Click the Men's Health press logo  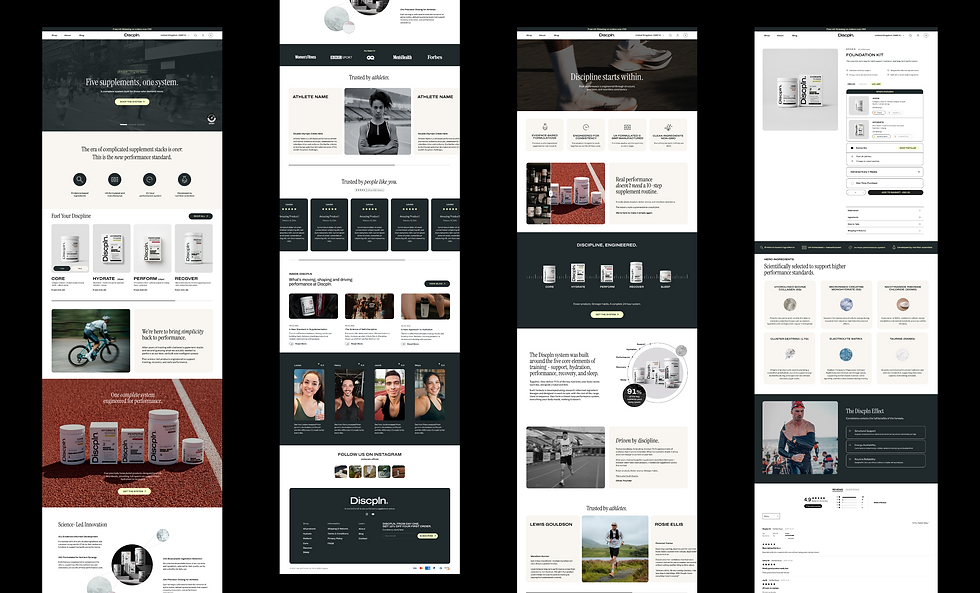(402, 57)
